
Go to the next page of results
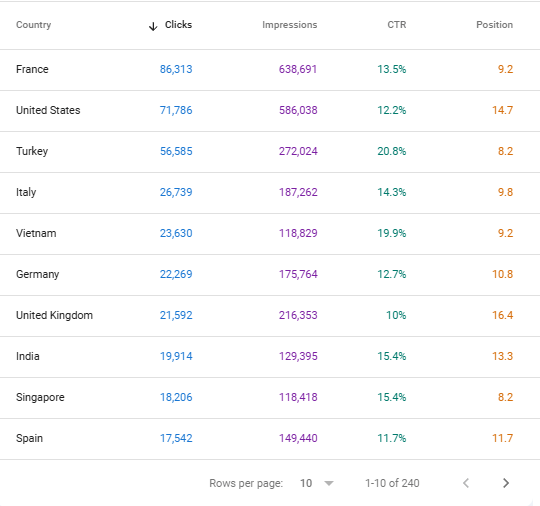[x=506, y=483]
